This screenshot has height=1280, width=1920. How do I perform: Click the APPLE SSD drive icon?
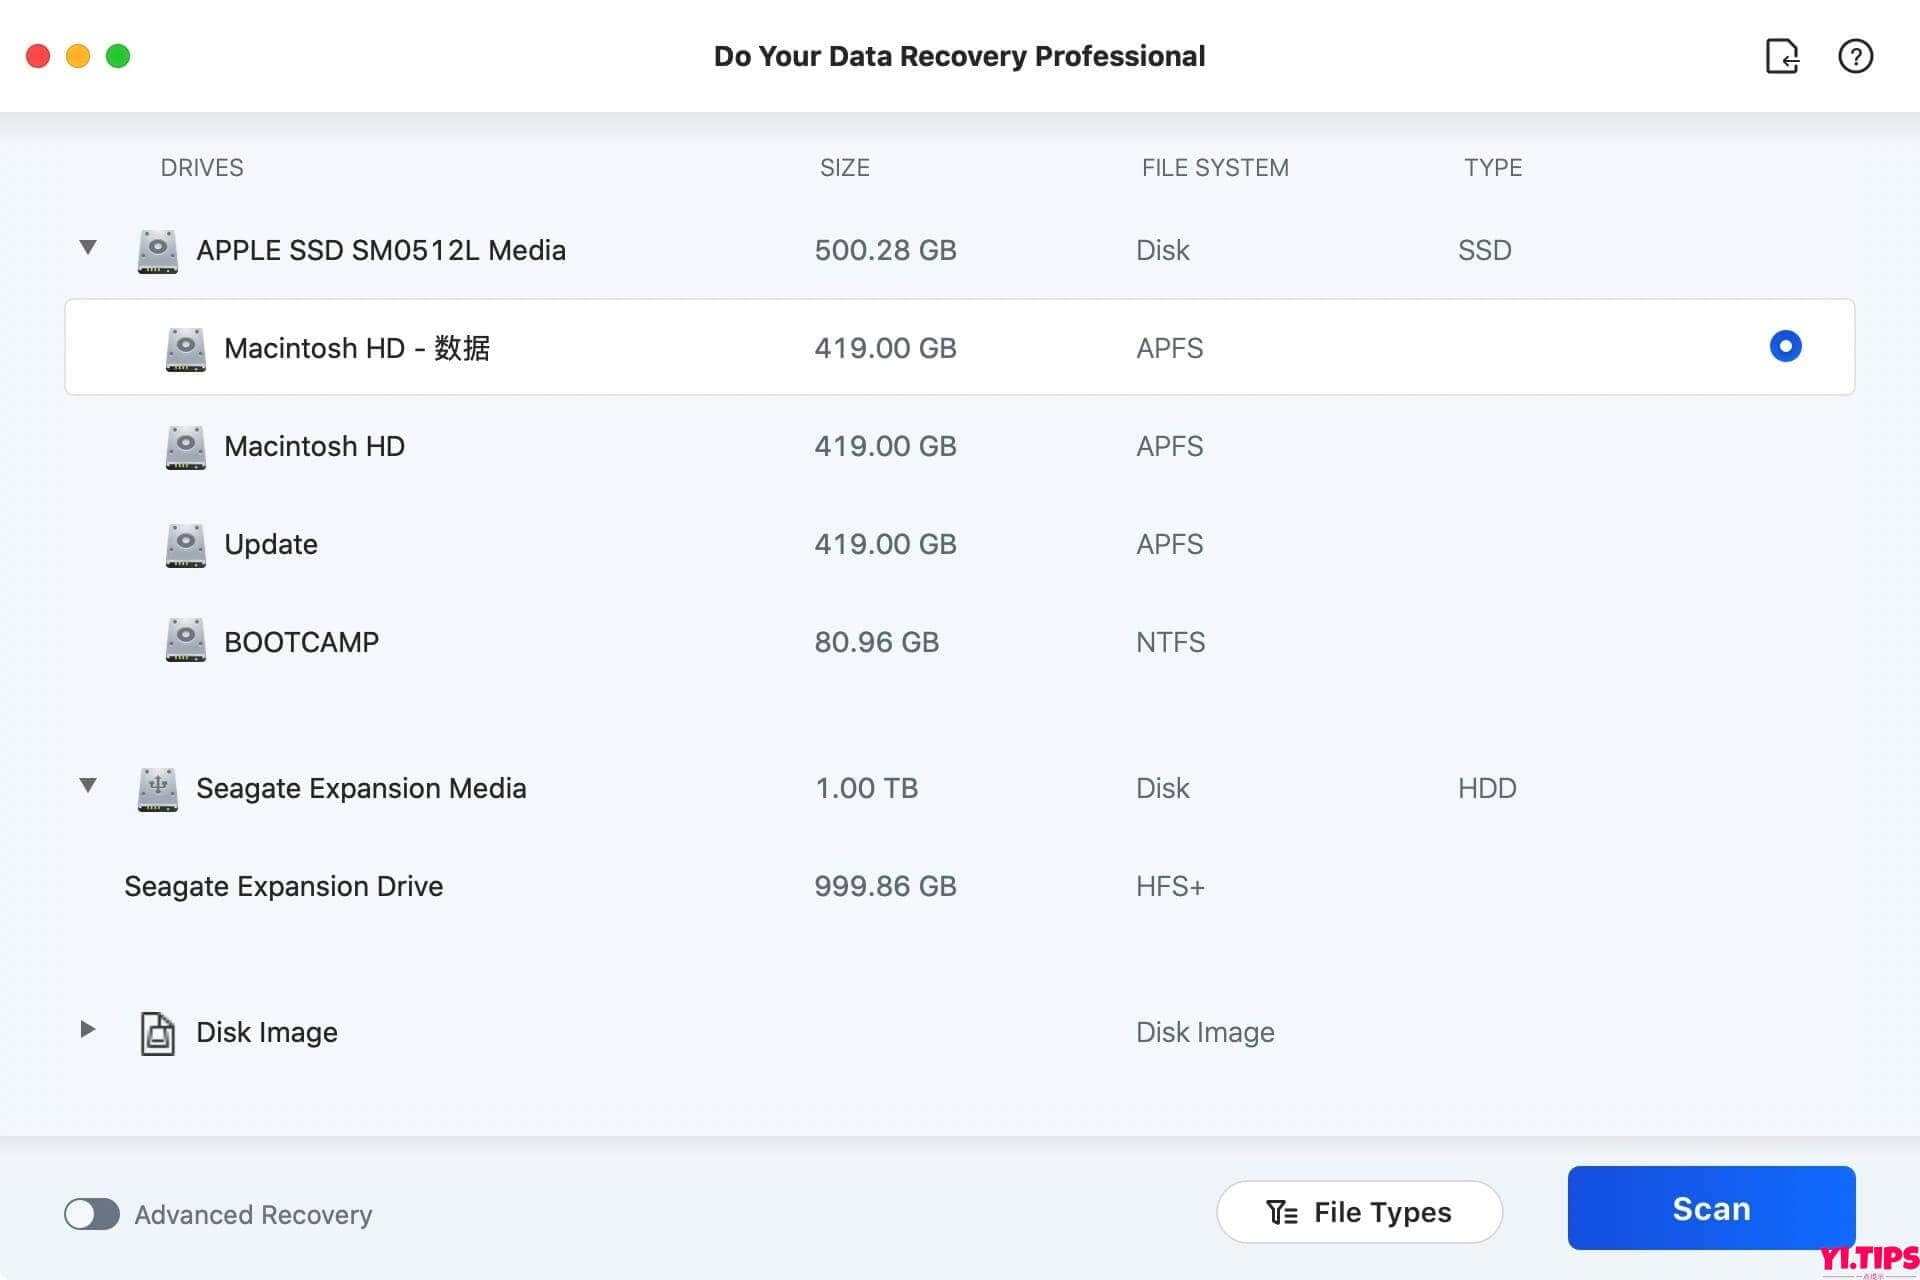click(157, 250)
